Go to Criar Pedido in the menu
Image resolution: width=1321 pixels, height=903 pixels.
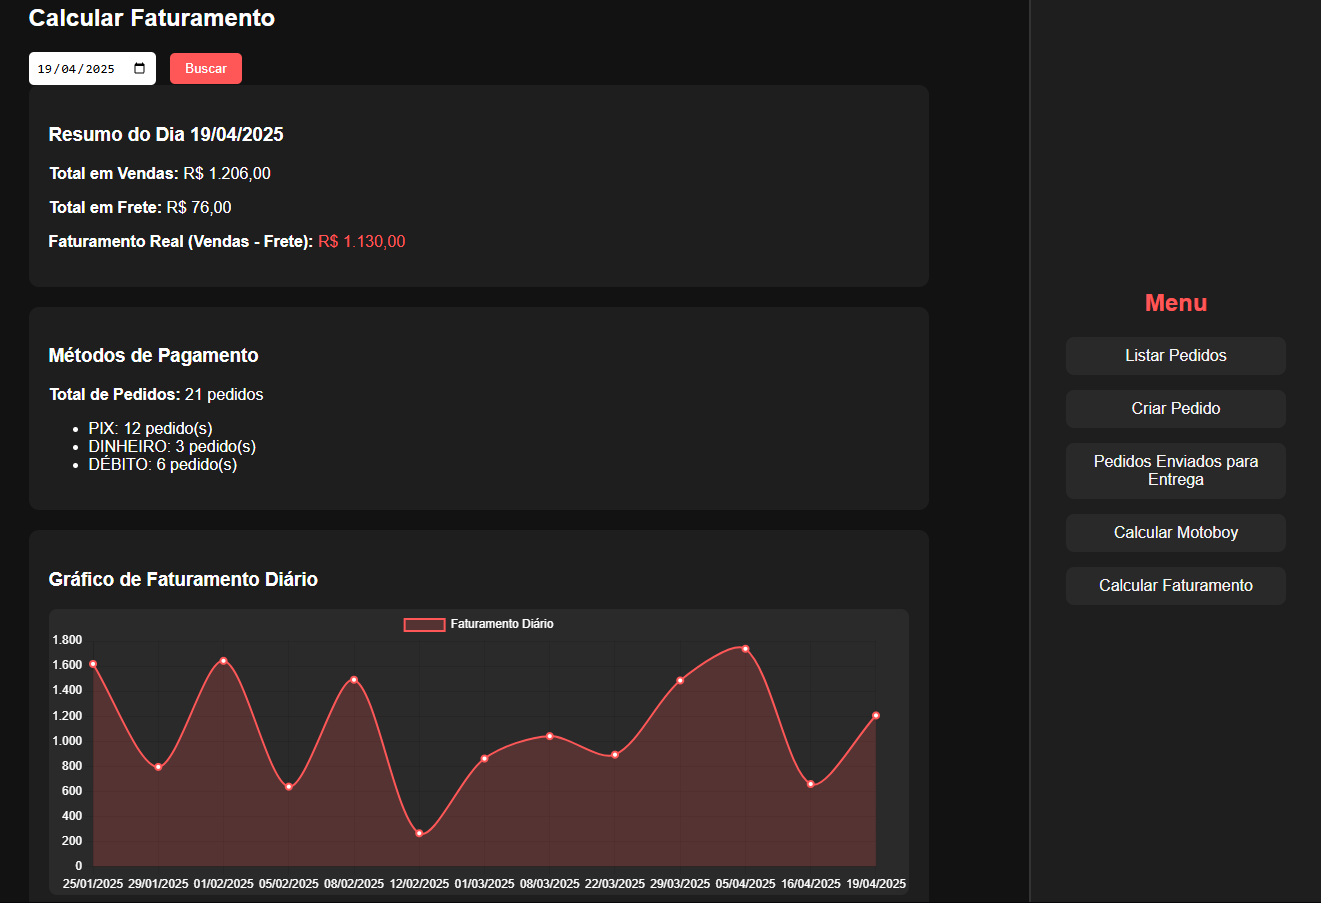pyautogui.click(x=1175, y=409)
